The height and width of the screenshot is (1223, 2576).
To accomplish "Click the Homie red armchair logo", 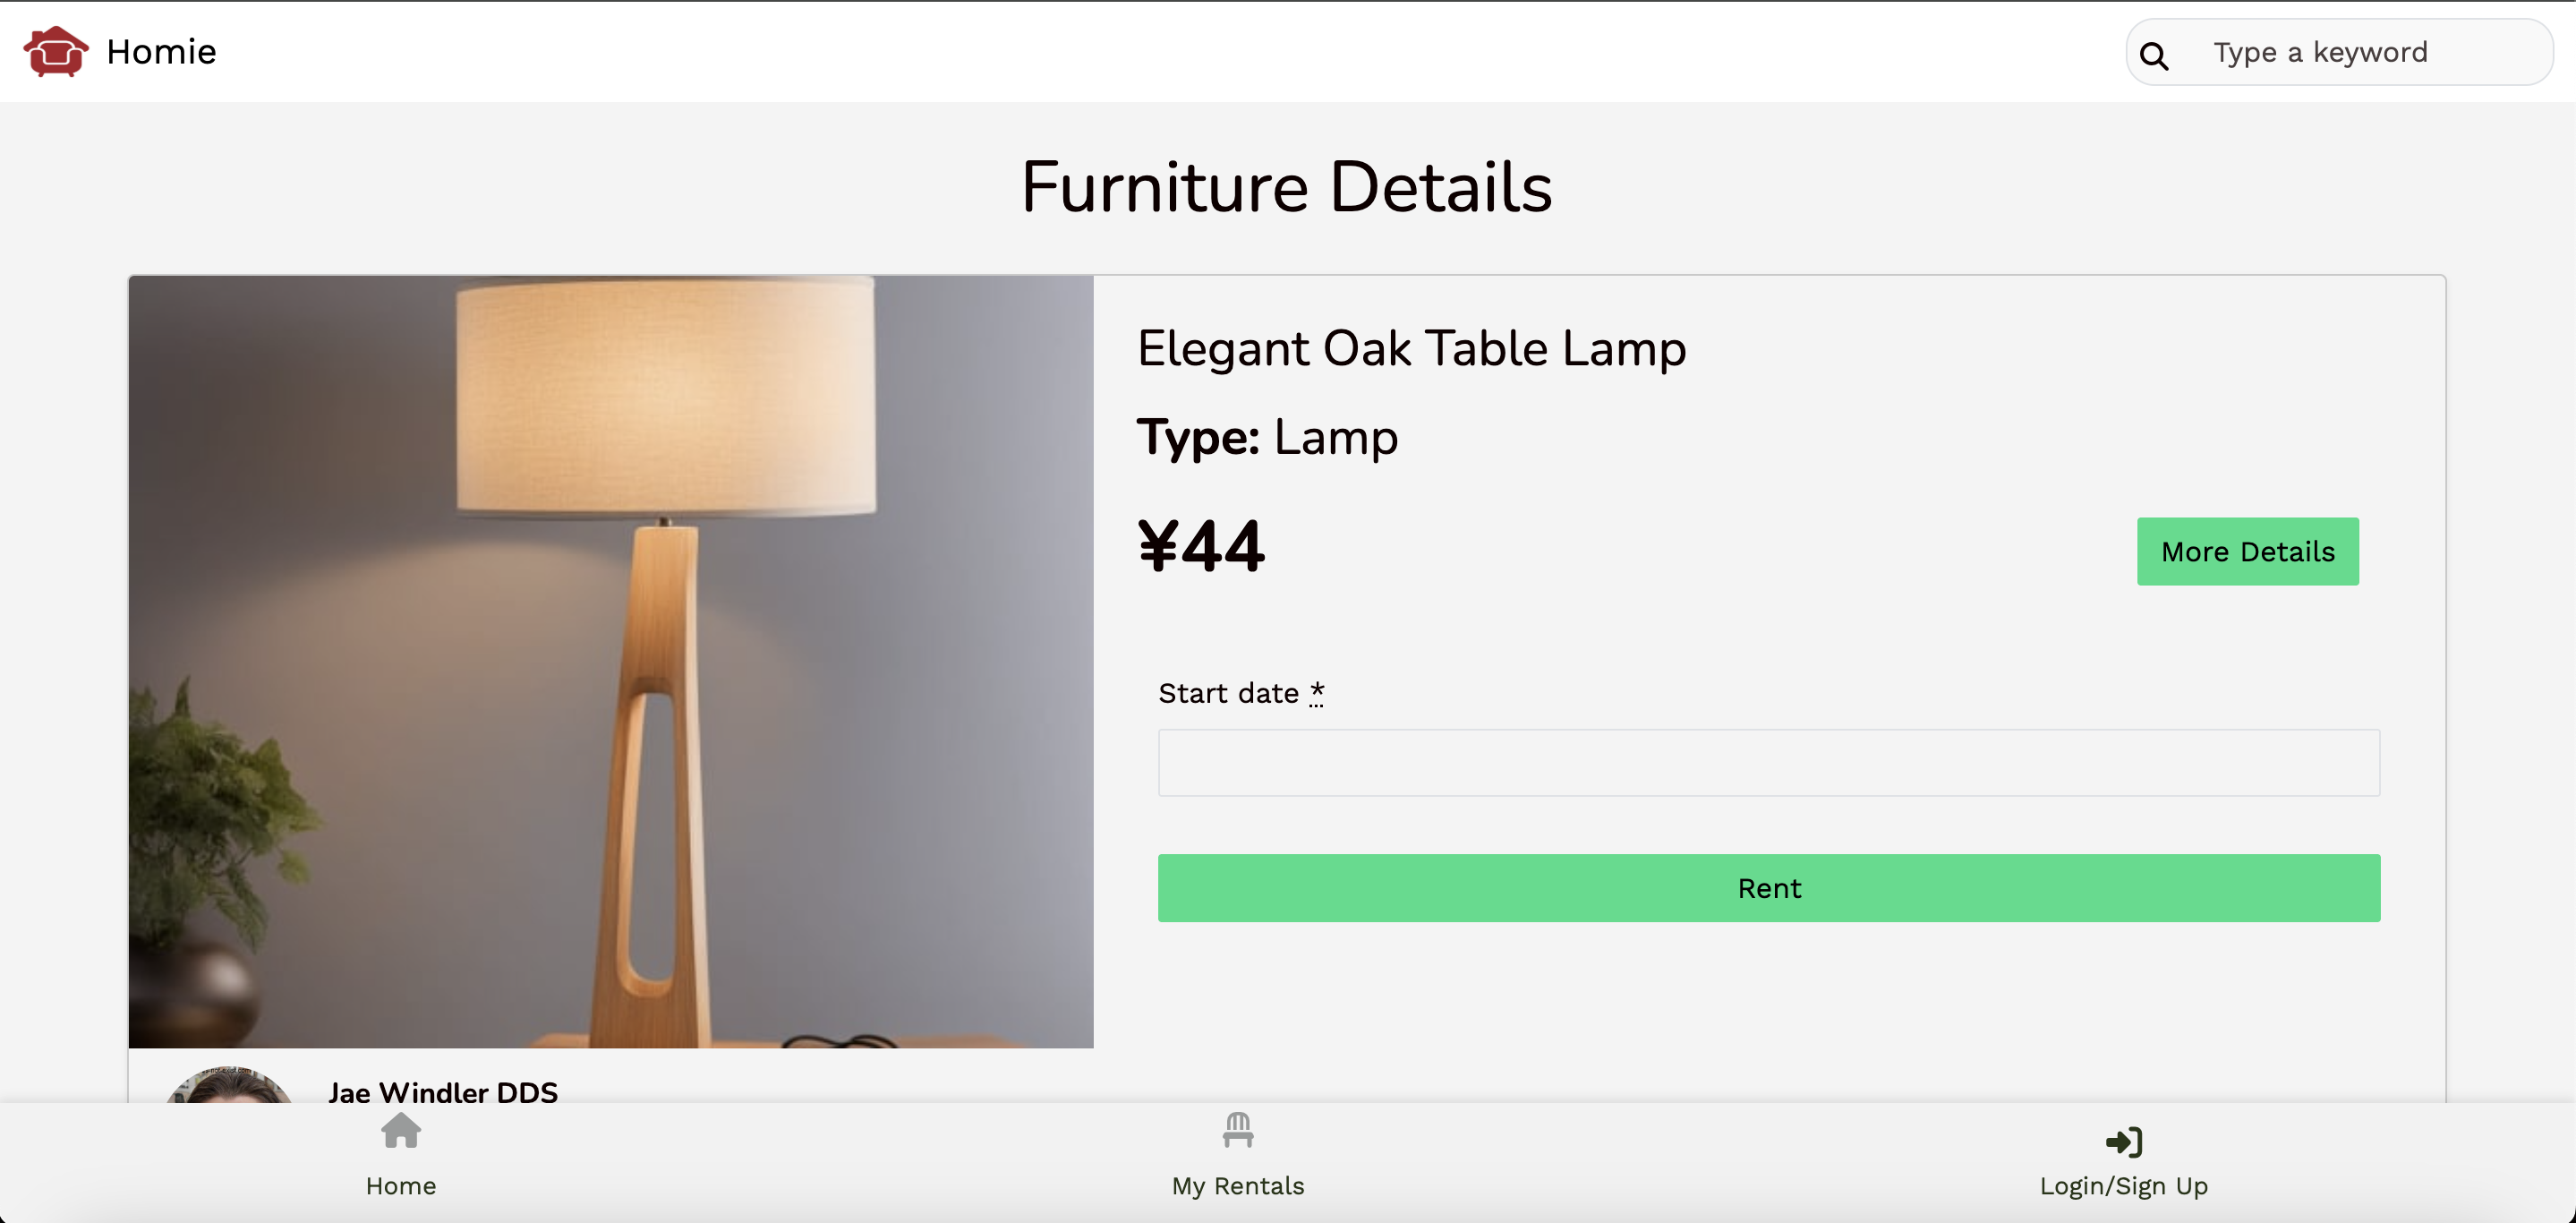I will 56,51.
